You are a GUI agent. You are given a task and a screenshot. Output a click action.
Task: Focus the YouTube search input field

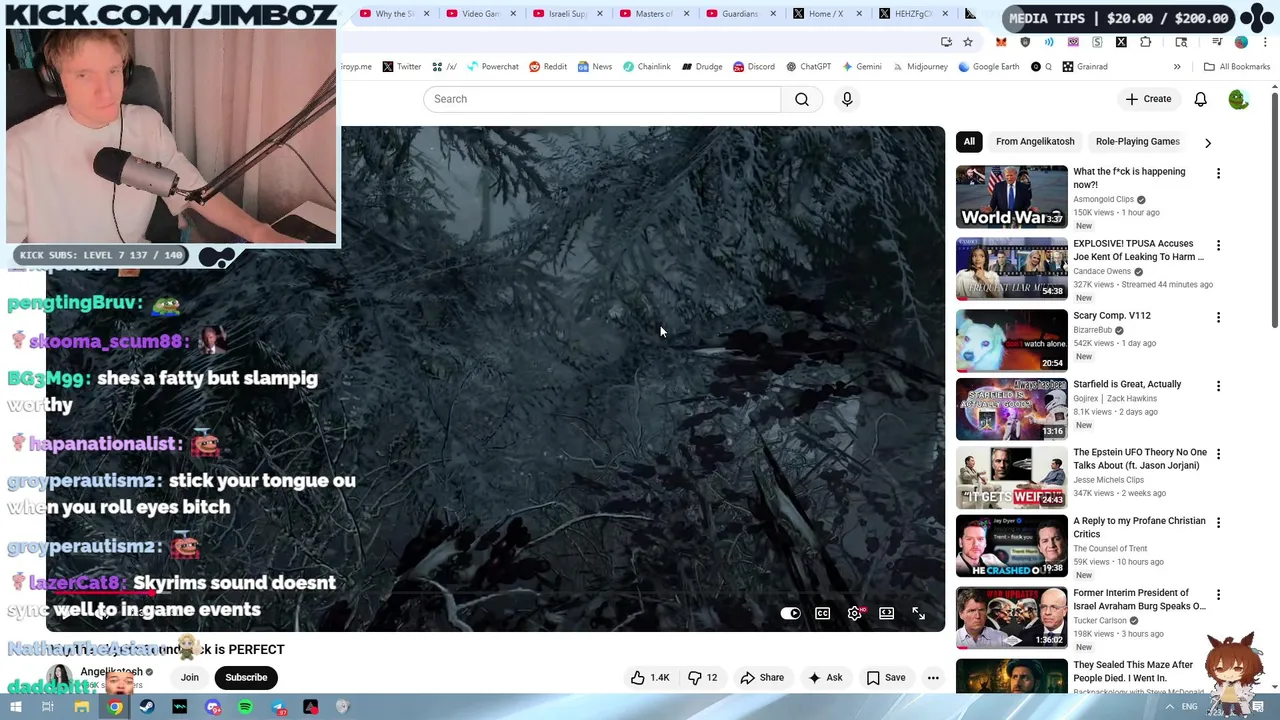click(601, 99)
